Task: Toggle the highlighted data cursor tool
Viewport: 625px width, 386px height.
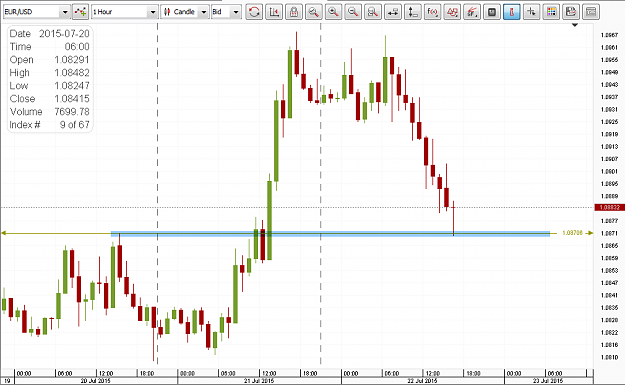Action: coord(512,12)
